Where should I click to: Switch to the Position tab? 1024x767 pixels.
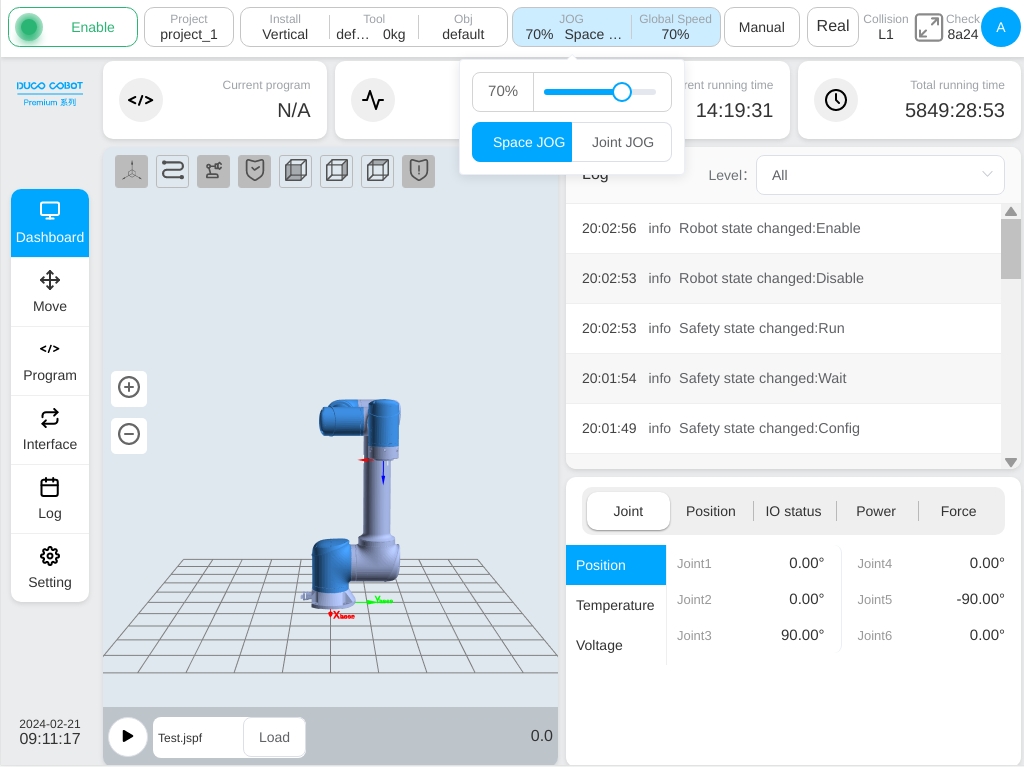click(x=711, y=512)
